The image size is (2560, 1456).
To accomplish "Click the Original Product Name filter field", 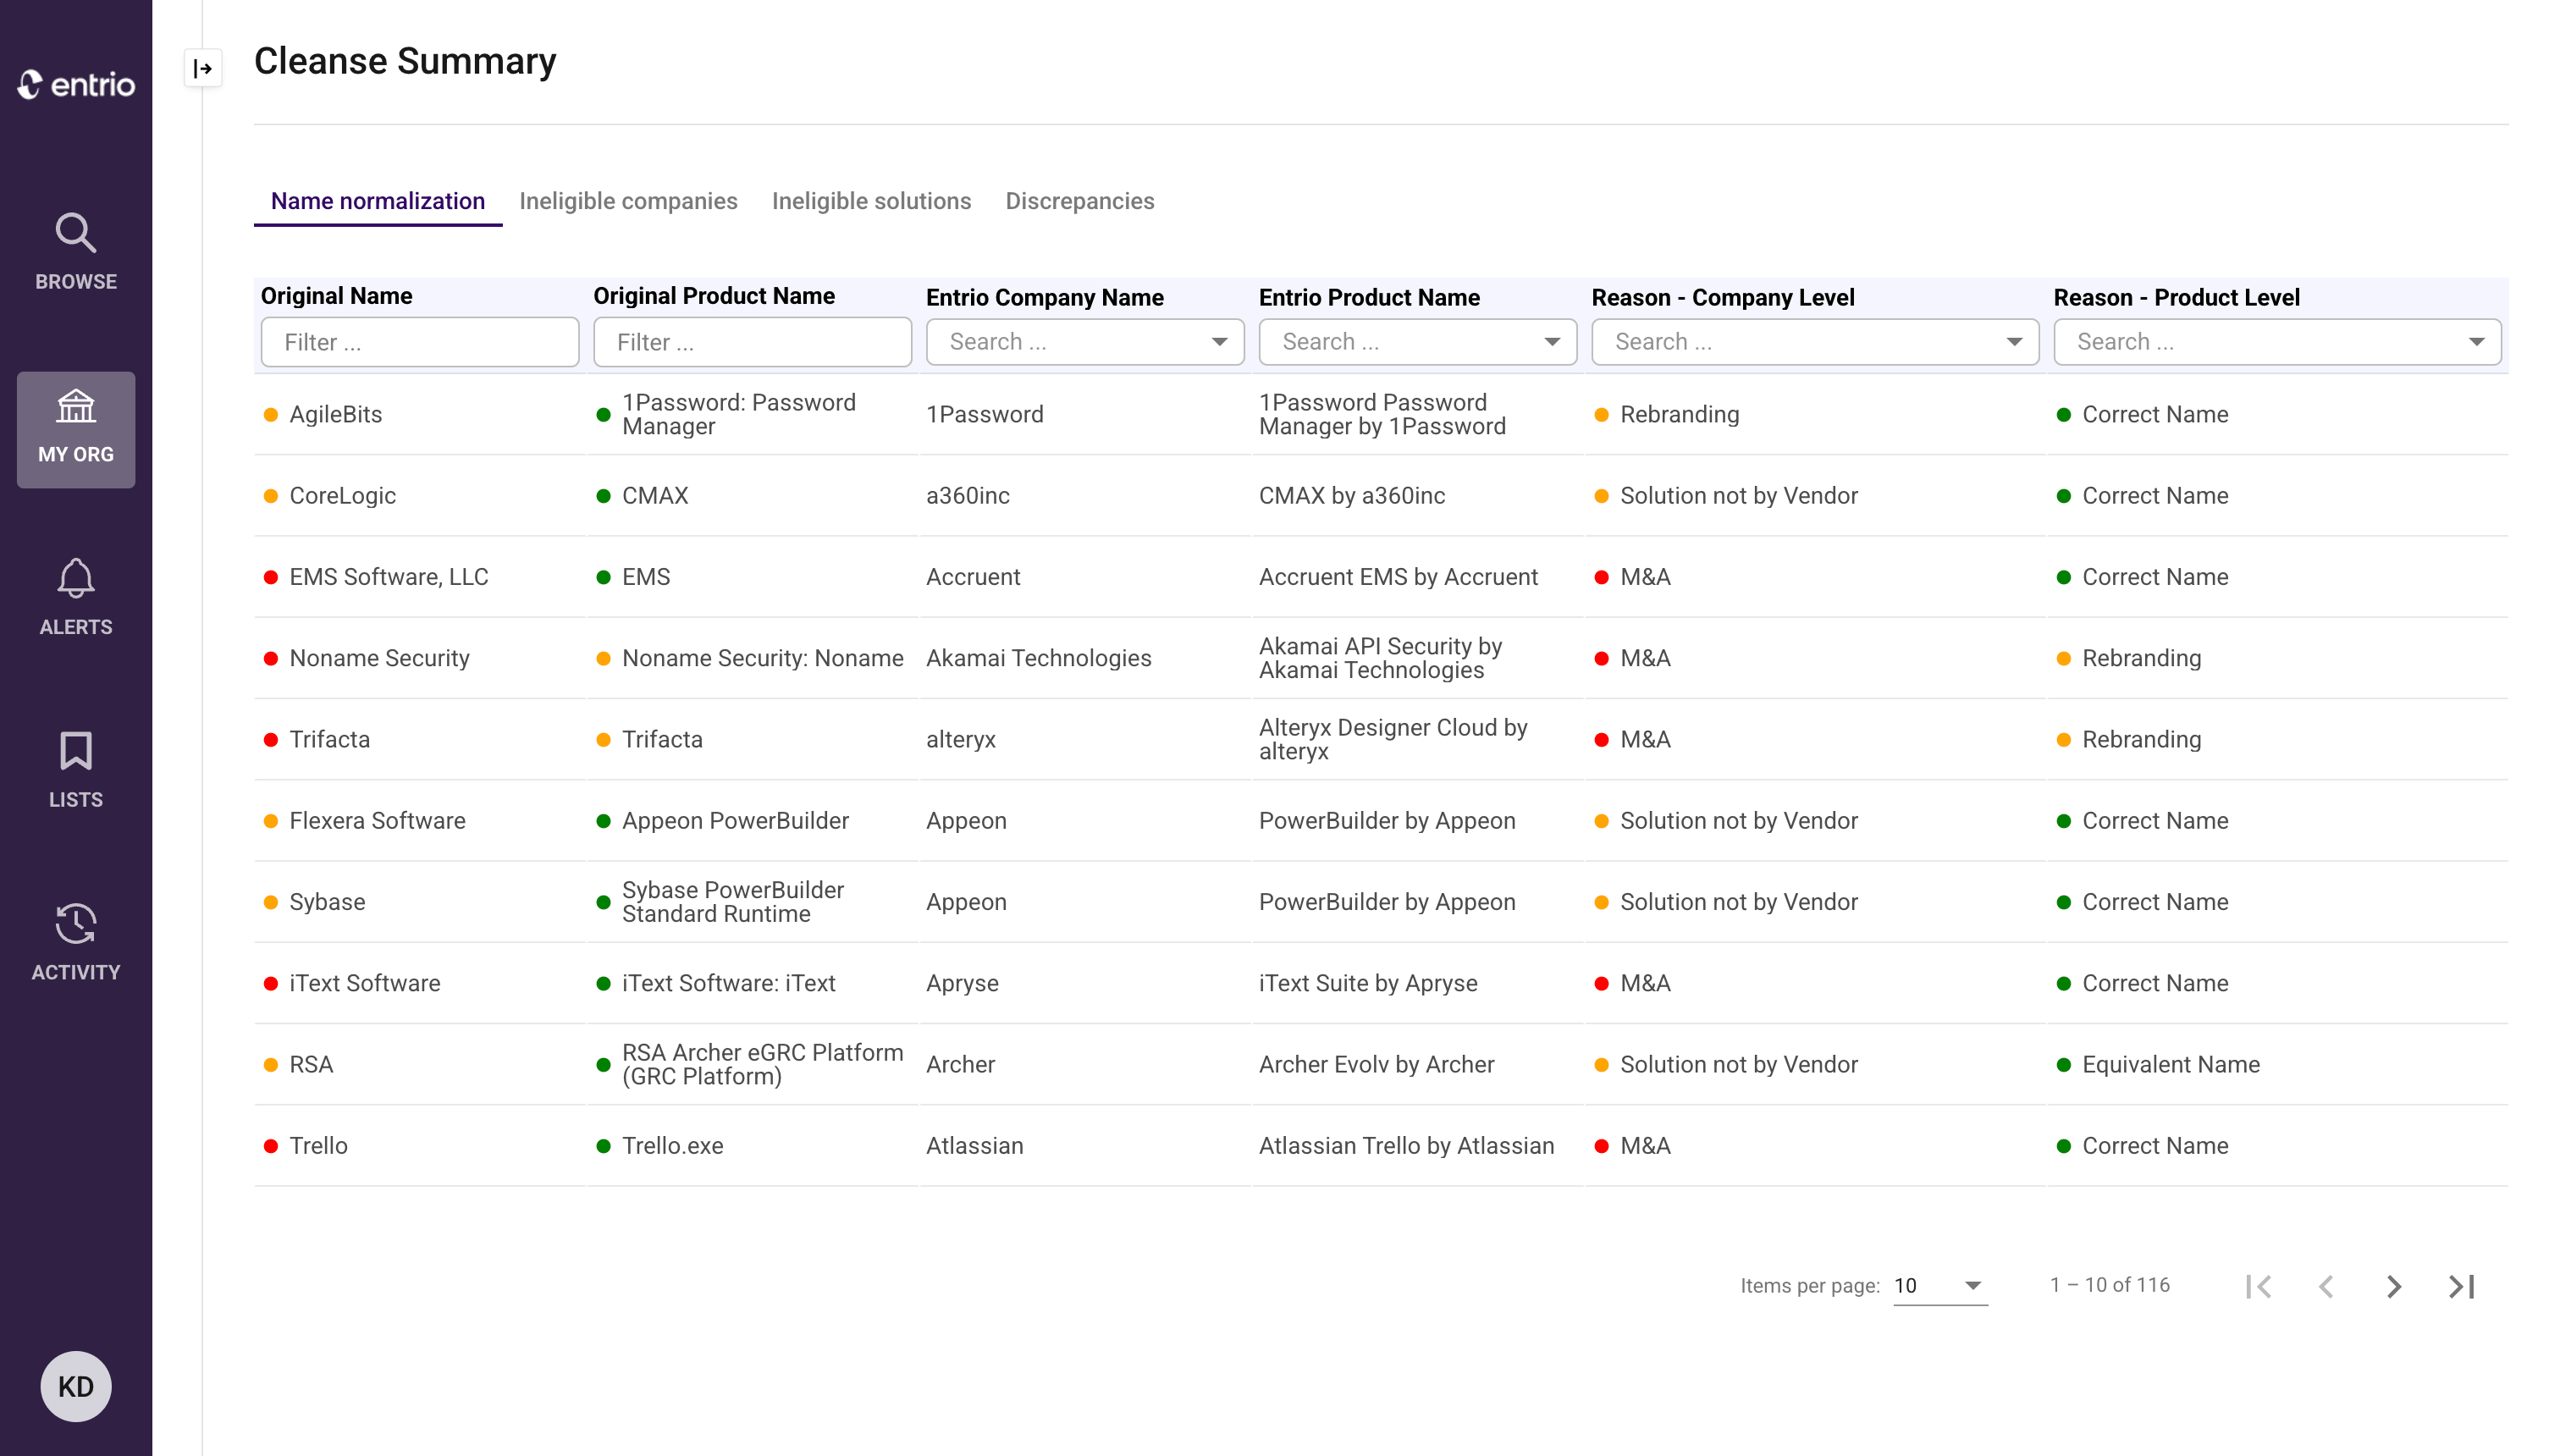I will coord(752,342).
